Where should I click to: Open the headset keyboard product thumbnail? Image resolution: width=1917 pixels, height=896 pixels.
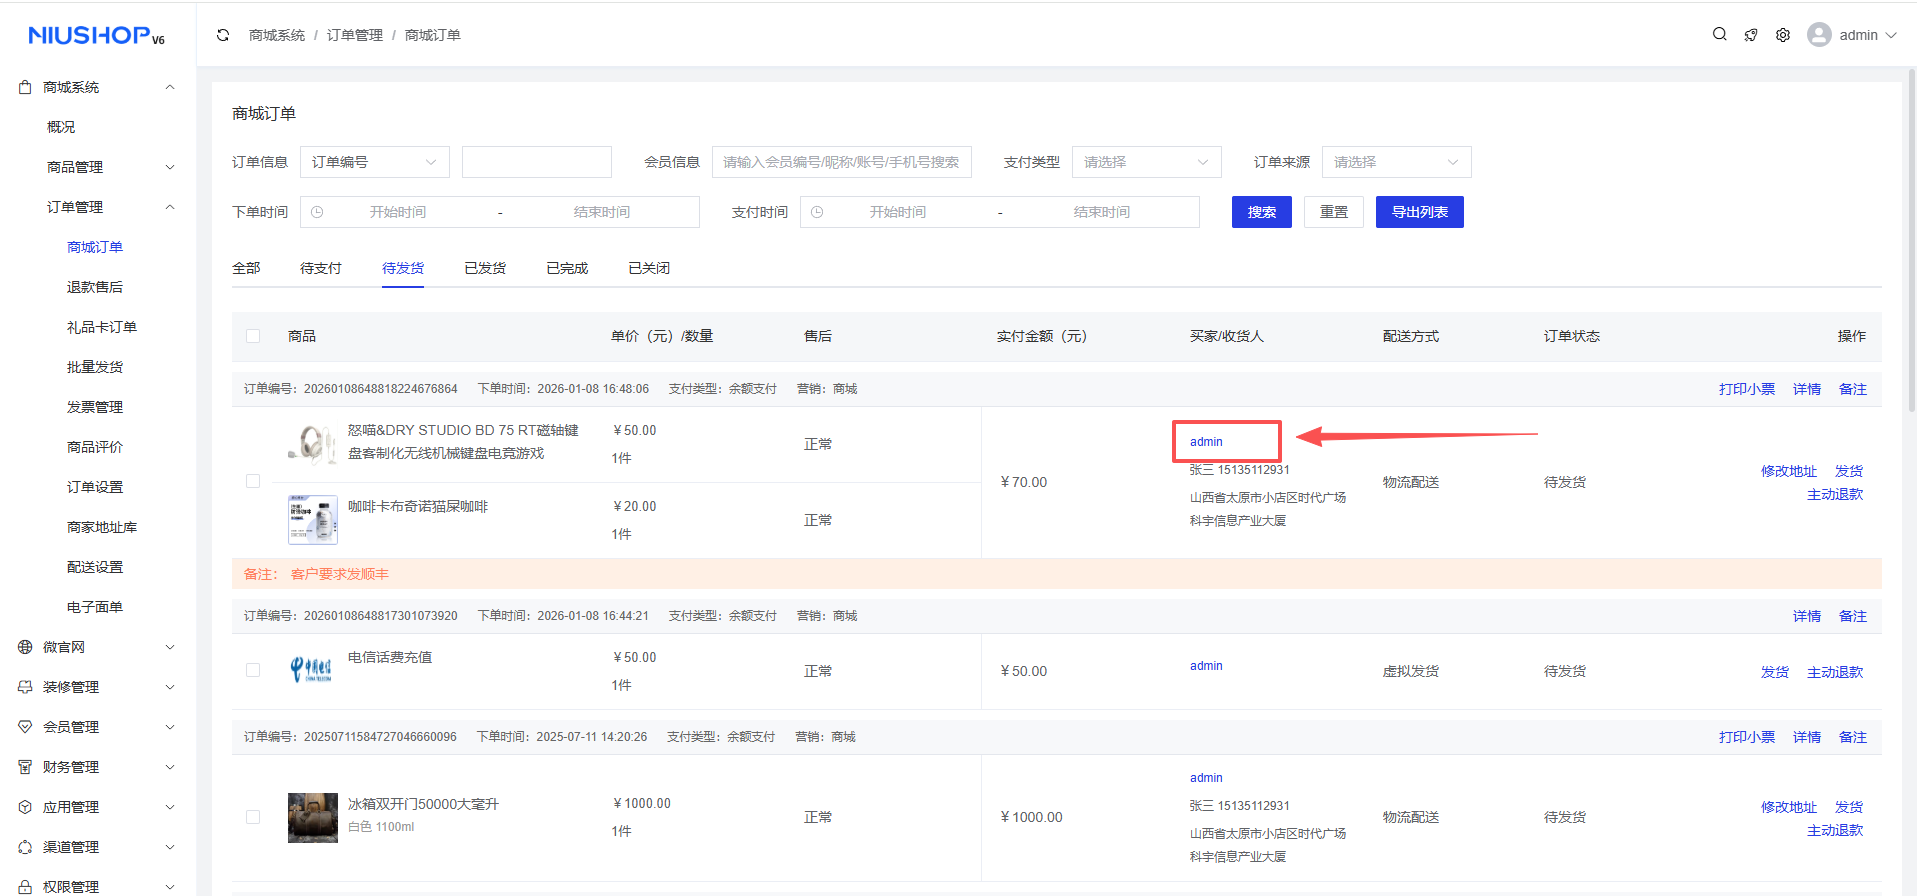coord(313,444)
